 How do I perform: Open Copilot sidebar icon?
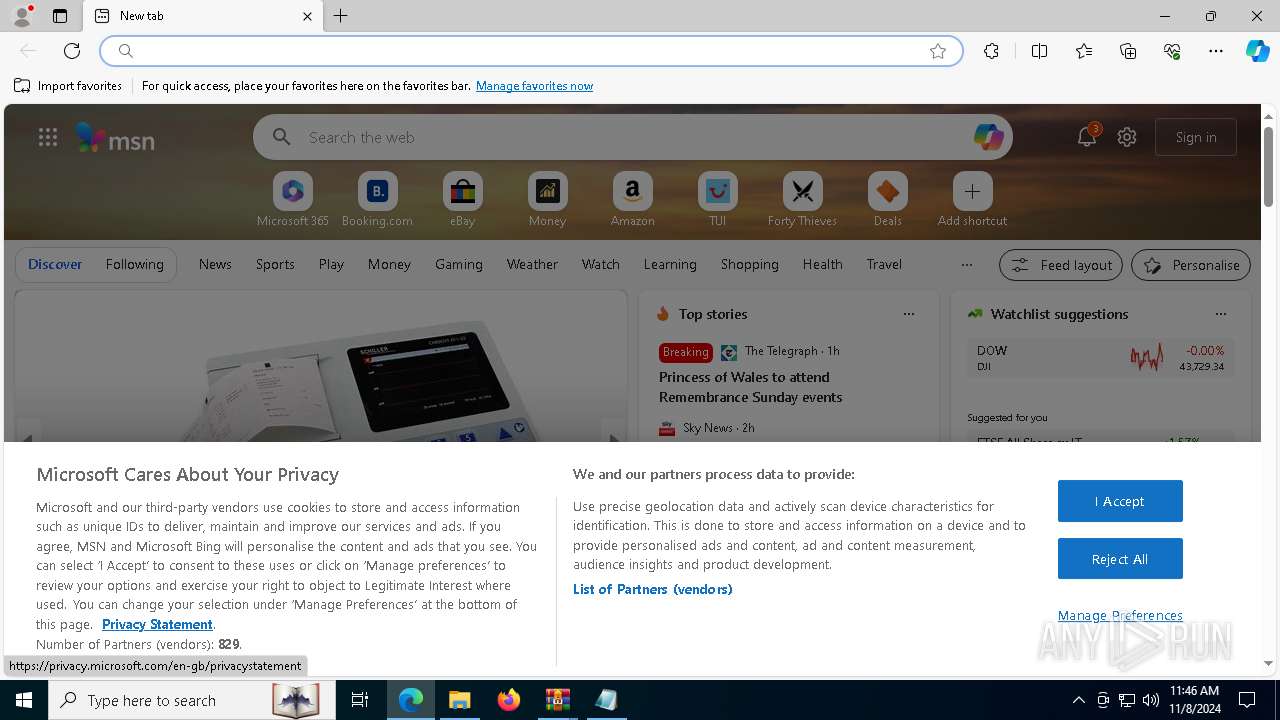click(1257, 51)
